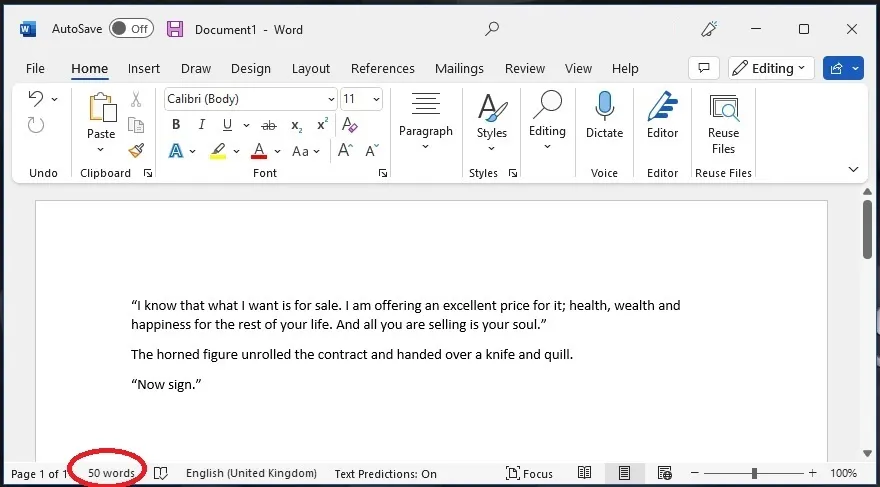Click the Editor pen icon
The height and width of the screenshot is (487, 880).
coord(662,114)
